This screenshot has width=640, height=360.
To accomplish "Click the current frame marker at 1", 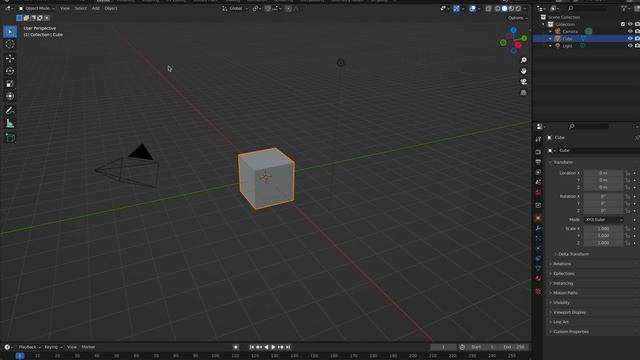I will coord(20,356).
